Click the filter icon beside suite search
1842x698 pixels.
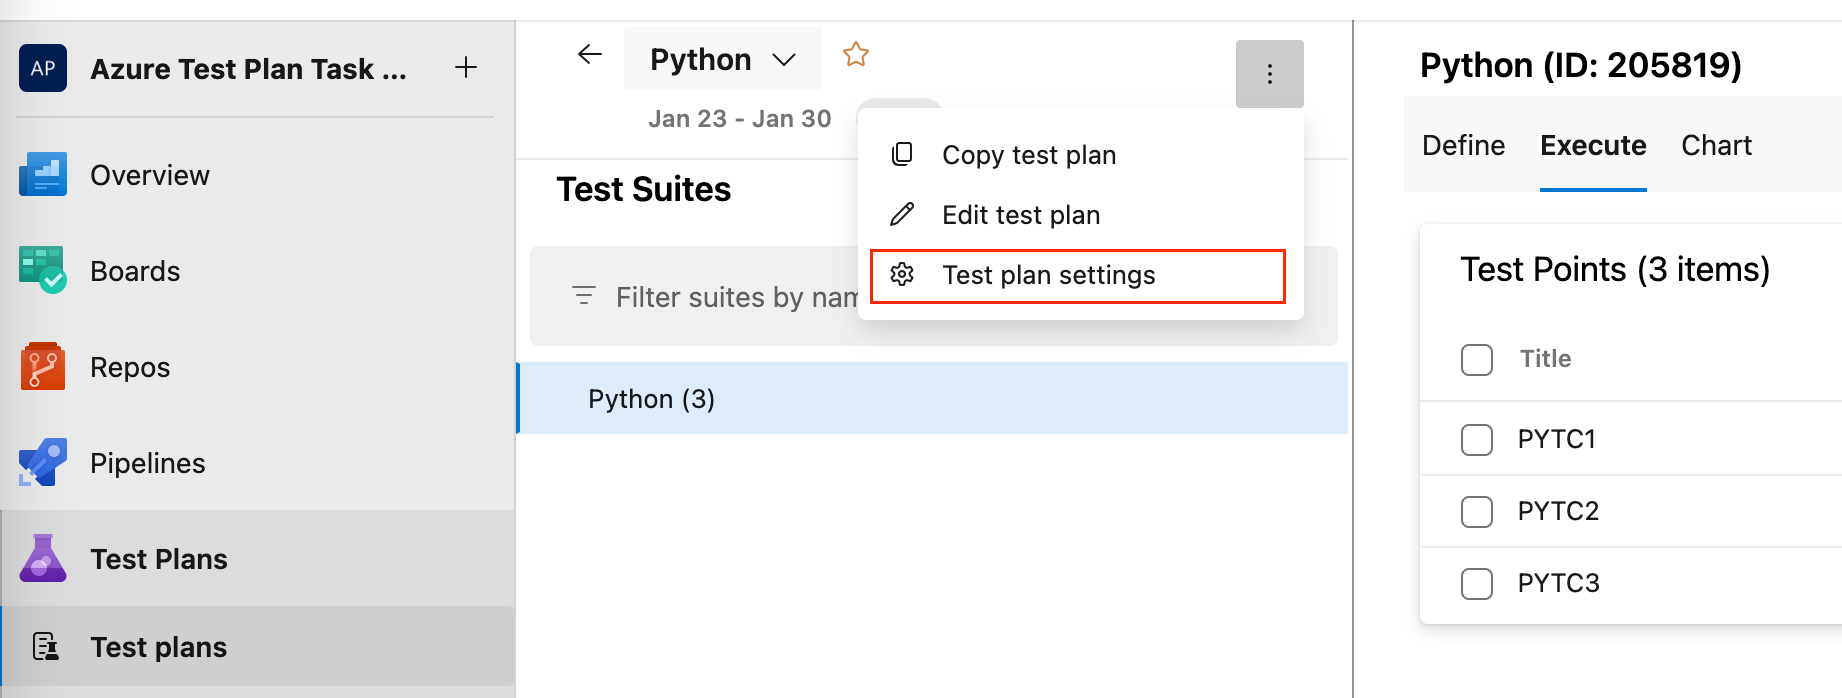click(x=583, y=296)
